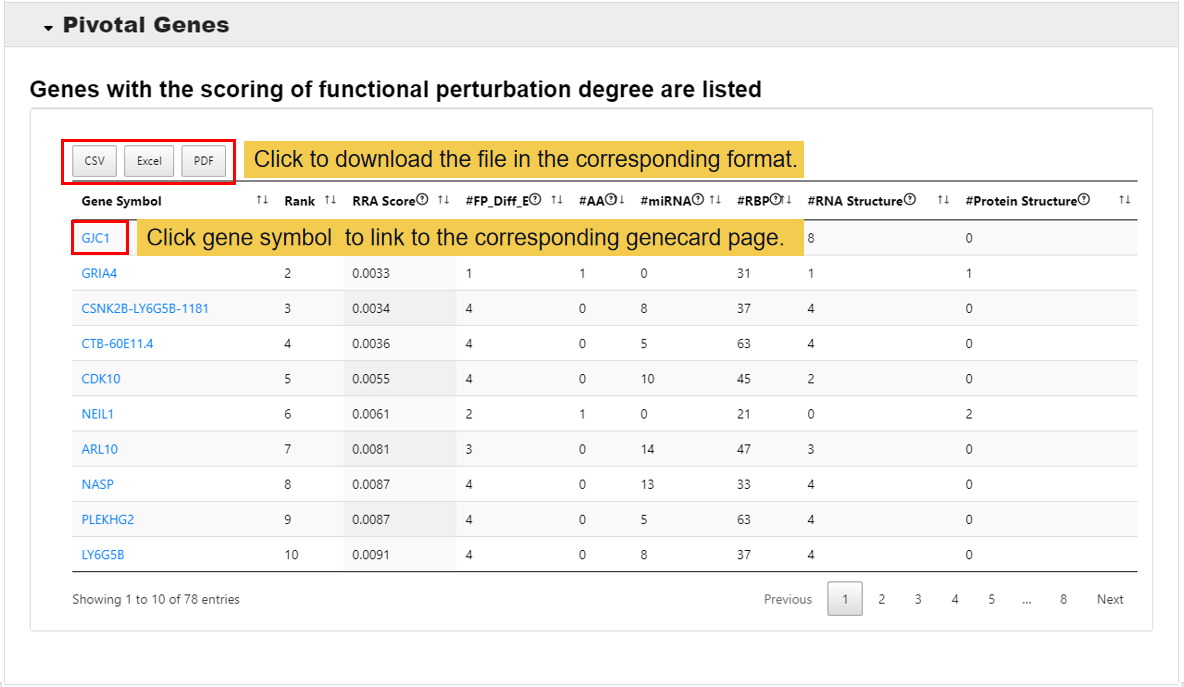Go to page 2 of results
The height and width of the screenshot is (687, 1184).
[881, 600]
